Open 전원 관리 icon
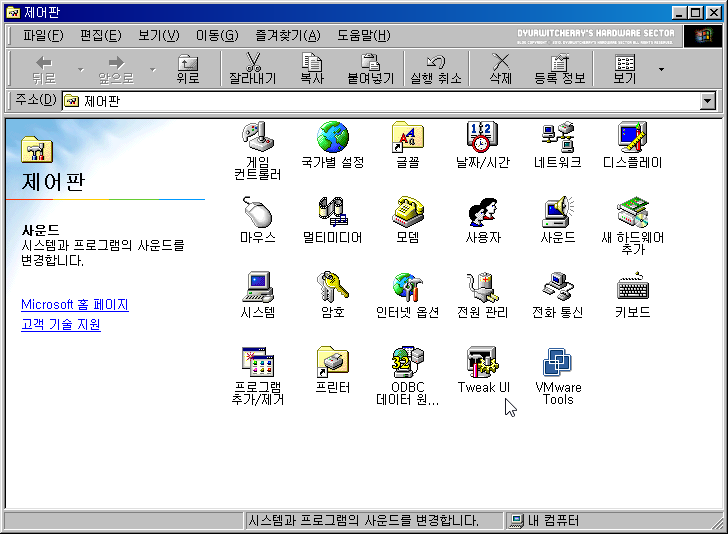The image size is (728, 534). tap(482, 287)
